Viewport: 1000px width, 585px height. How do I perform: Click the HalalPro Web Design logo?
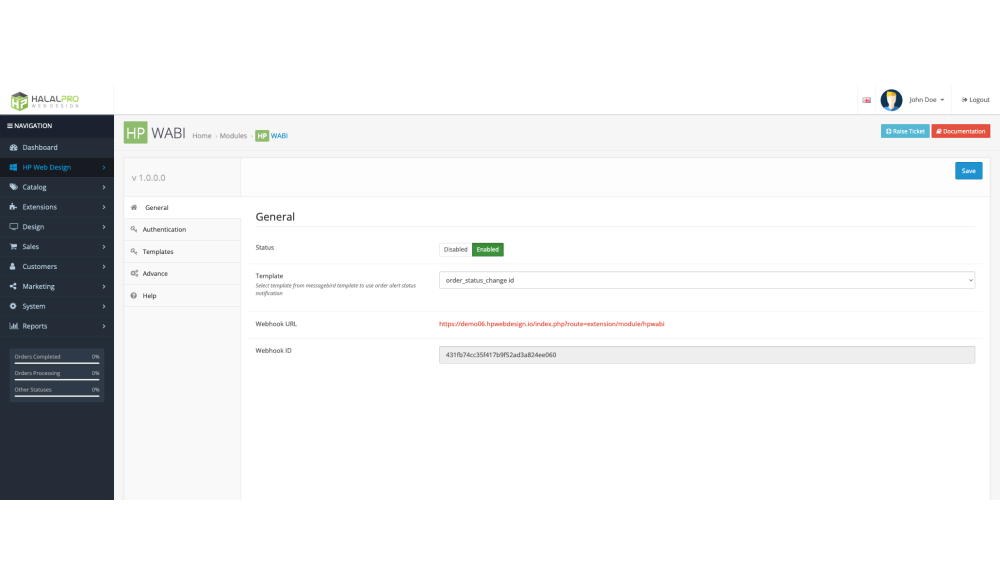point(44,100)
